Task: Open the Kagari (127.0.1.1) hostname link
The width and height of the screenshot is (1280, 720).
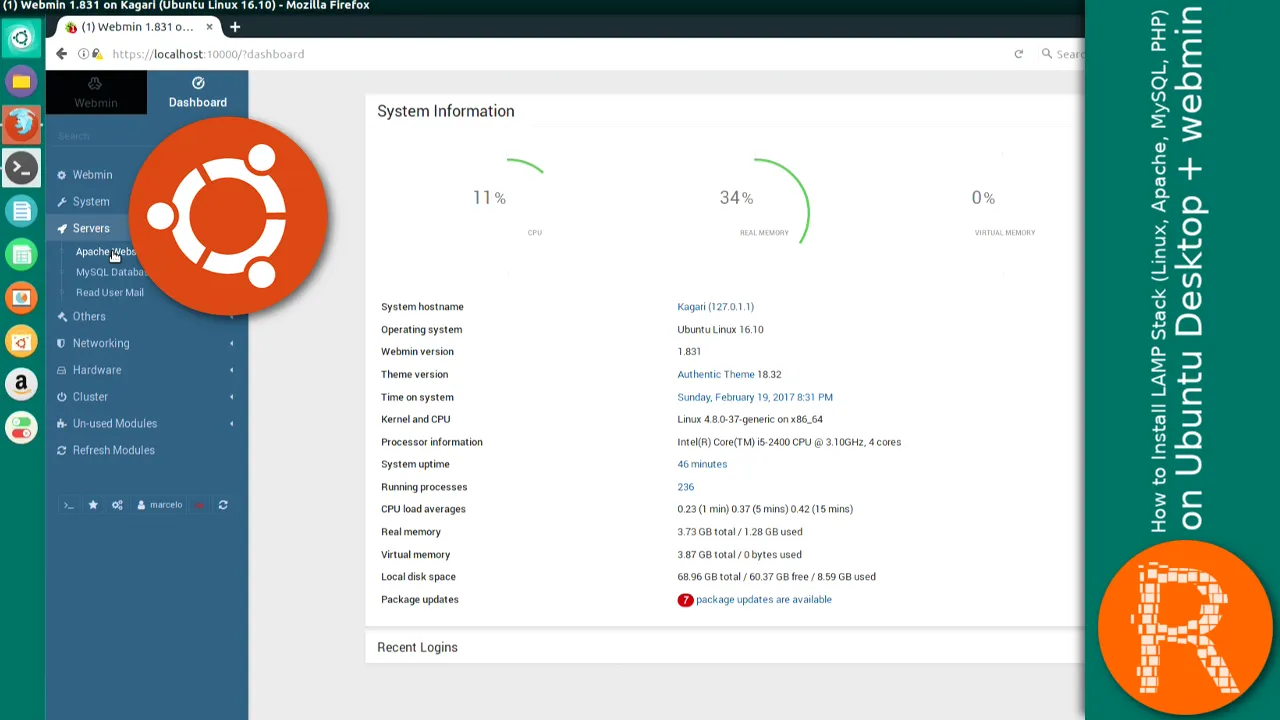Action: [715, 307]
